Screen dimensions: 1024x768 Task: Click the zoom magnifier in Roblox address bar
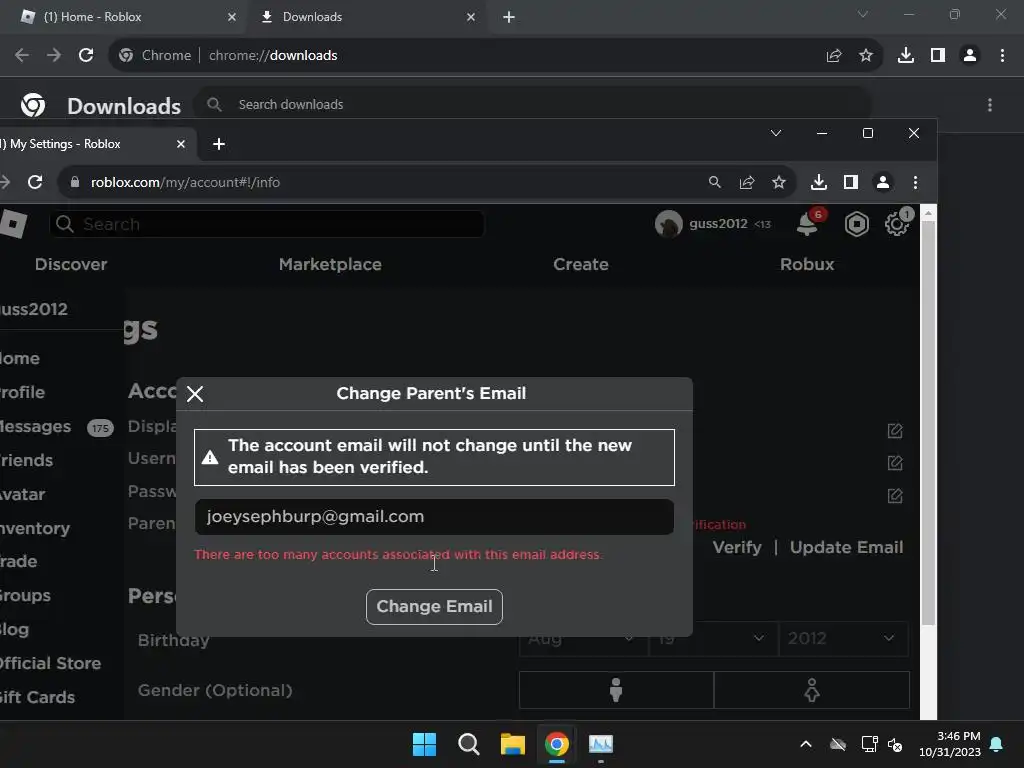714,182
